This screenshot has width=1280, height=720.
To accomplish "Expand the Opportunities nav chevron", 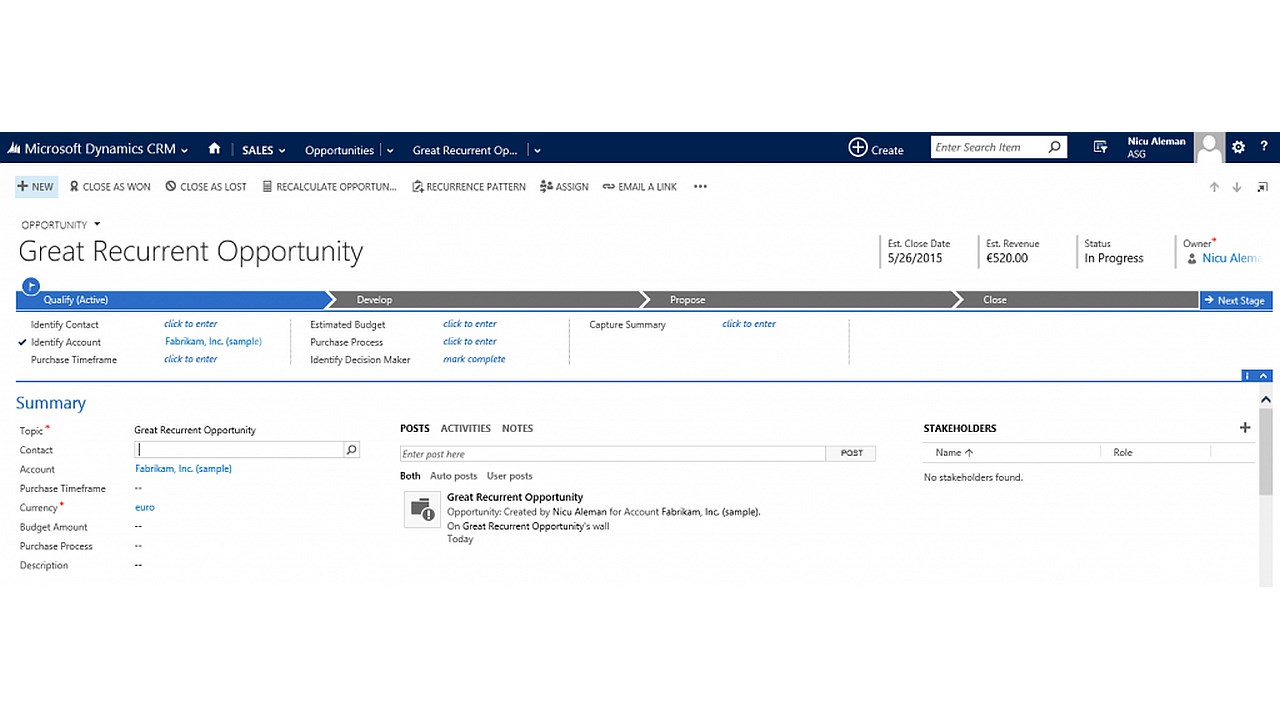I will point(390,151).
